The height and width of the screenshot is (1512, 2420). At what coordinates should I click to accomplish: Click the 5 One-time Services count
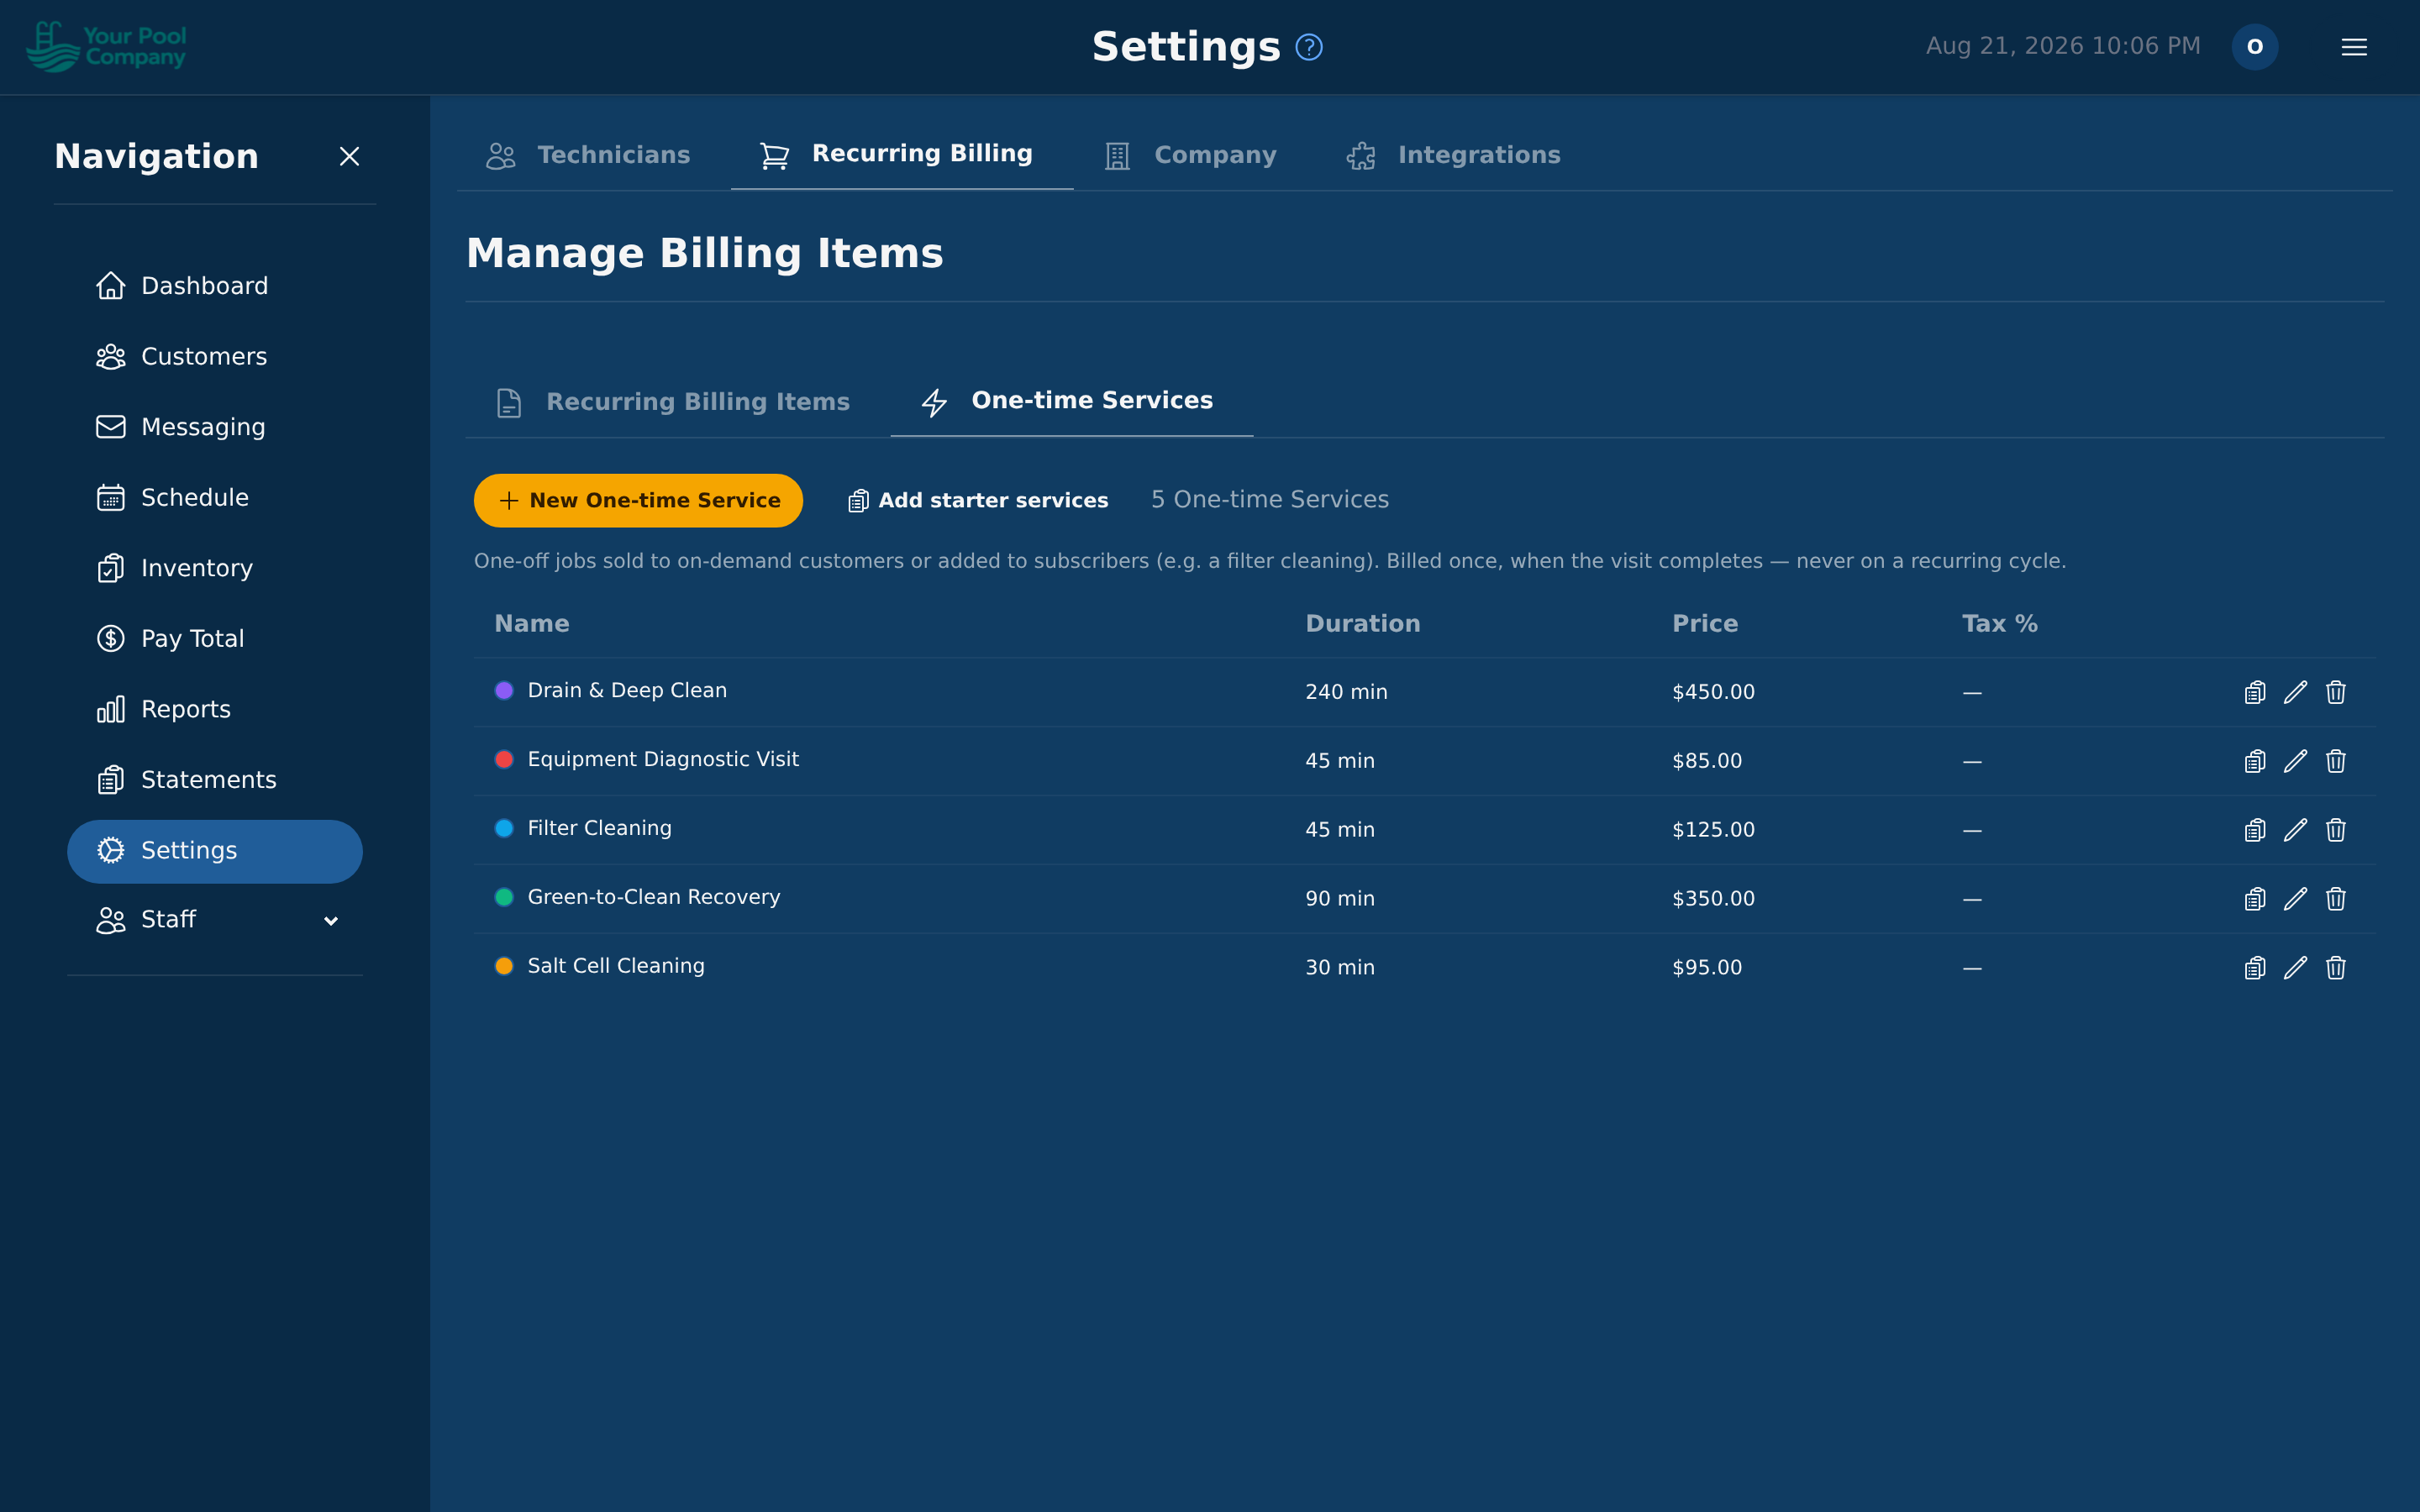[1270, 500]
